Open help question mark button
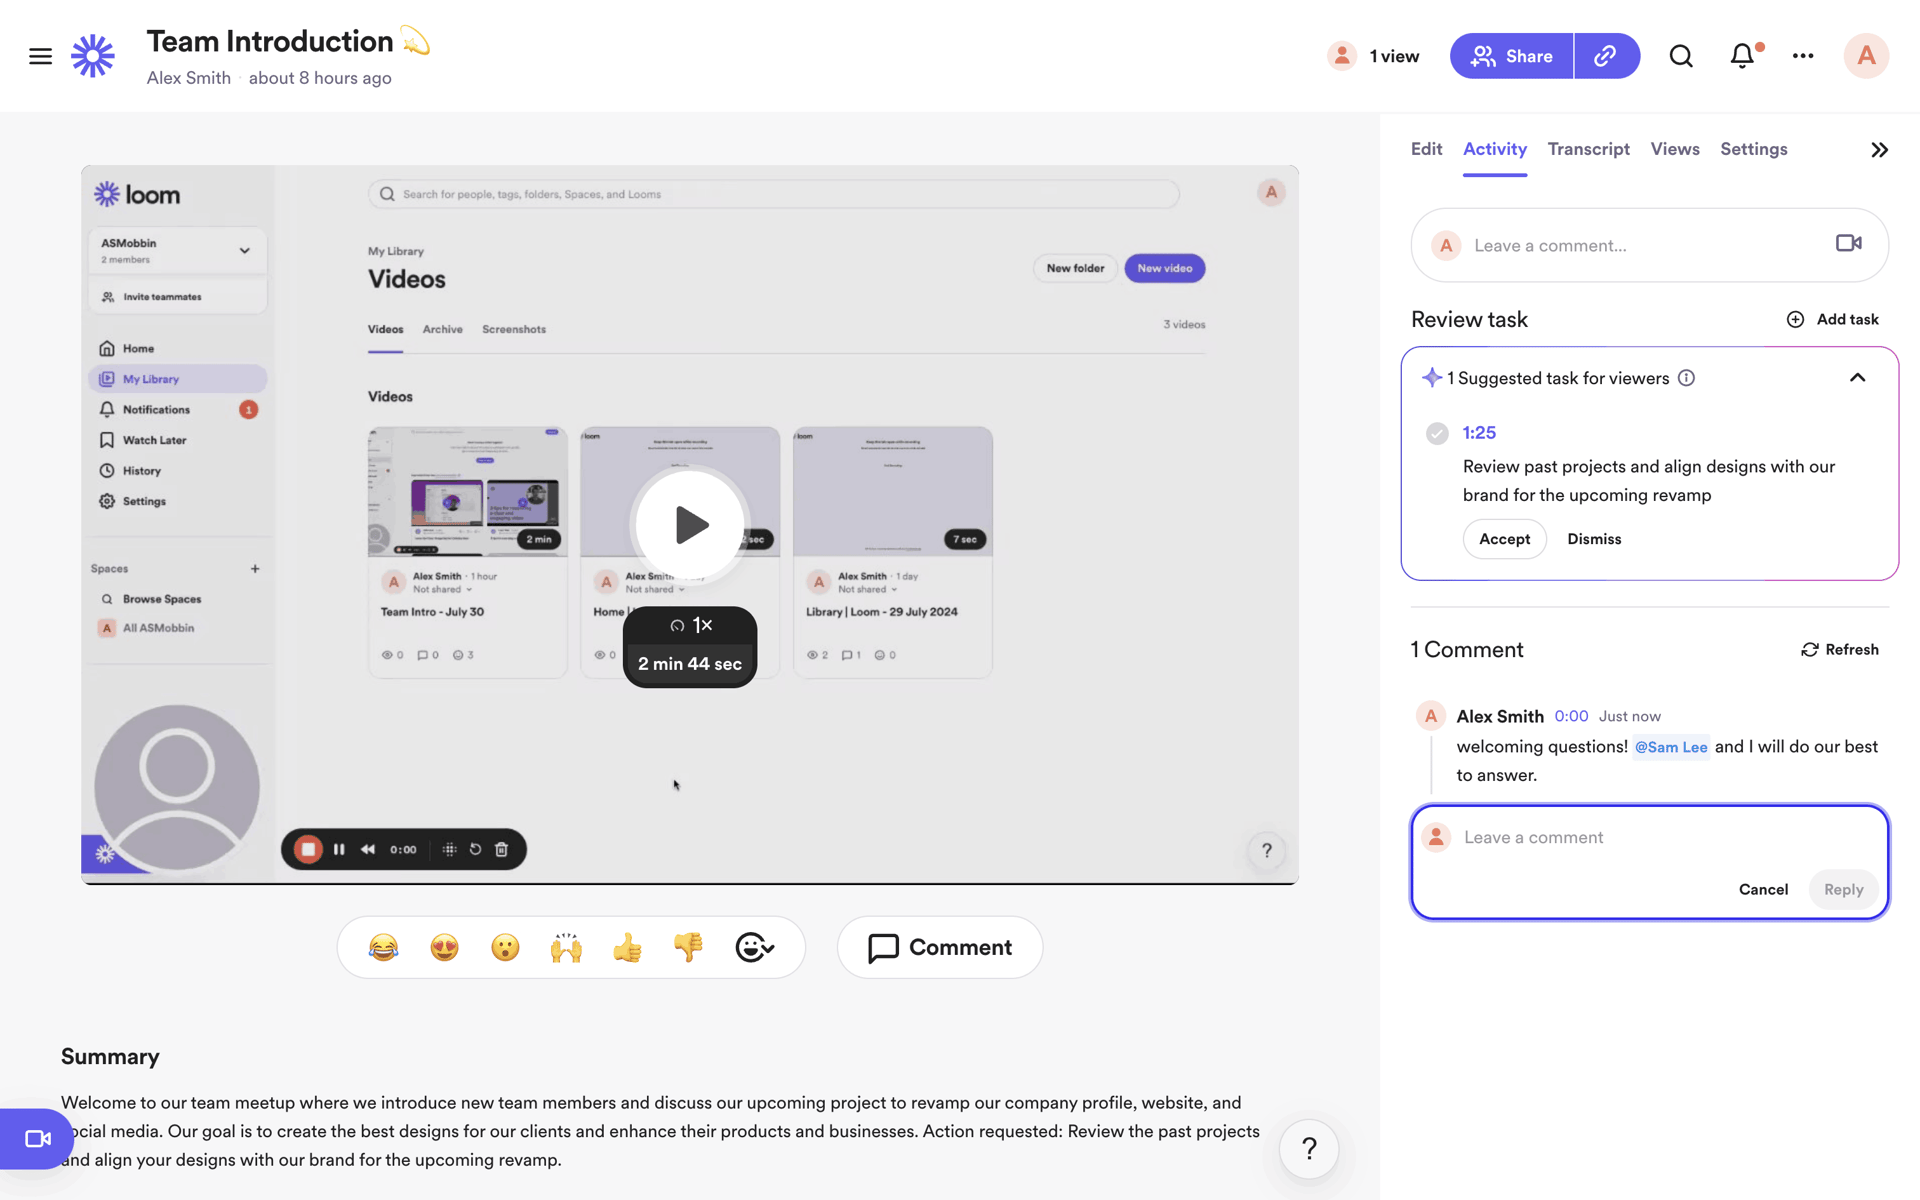Screen dimensions: 1920x1200 [x=1309, y=1149]
